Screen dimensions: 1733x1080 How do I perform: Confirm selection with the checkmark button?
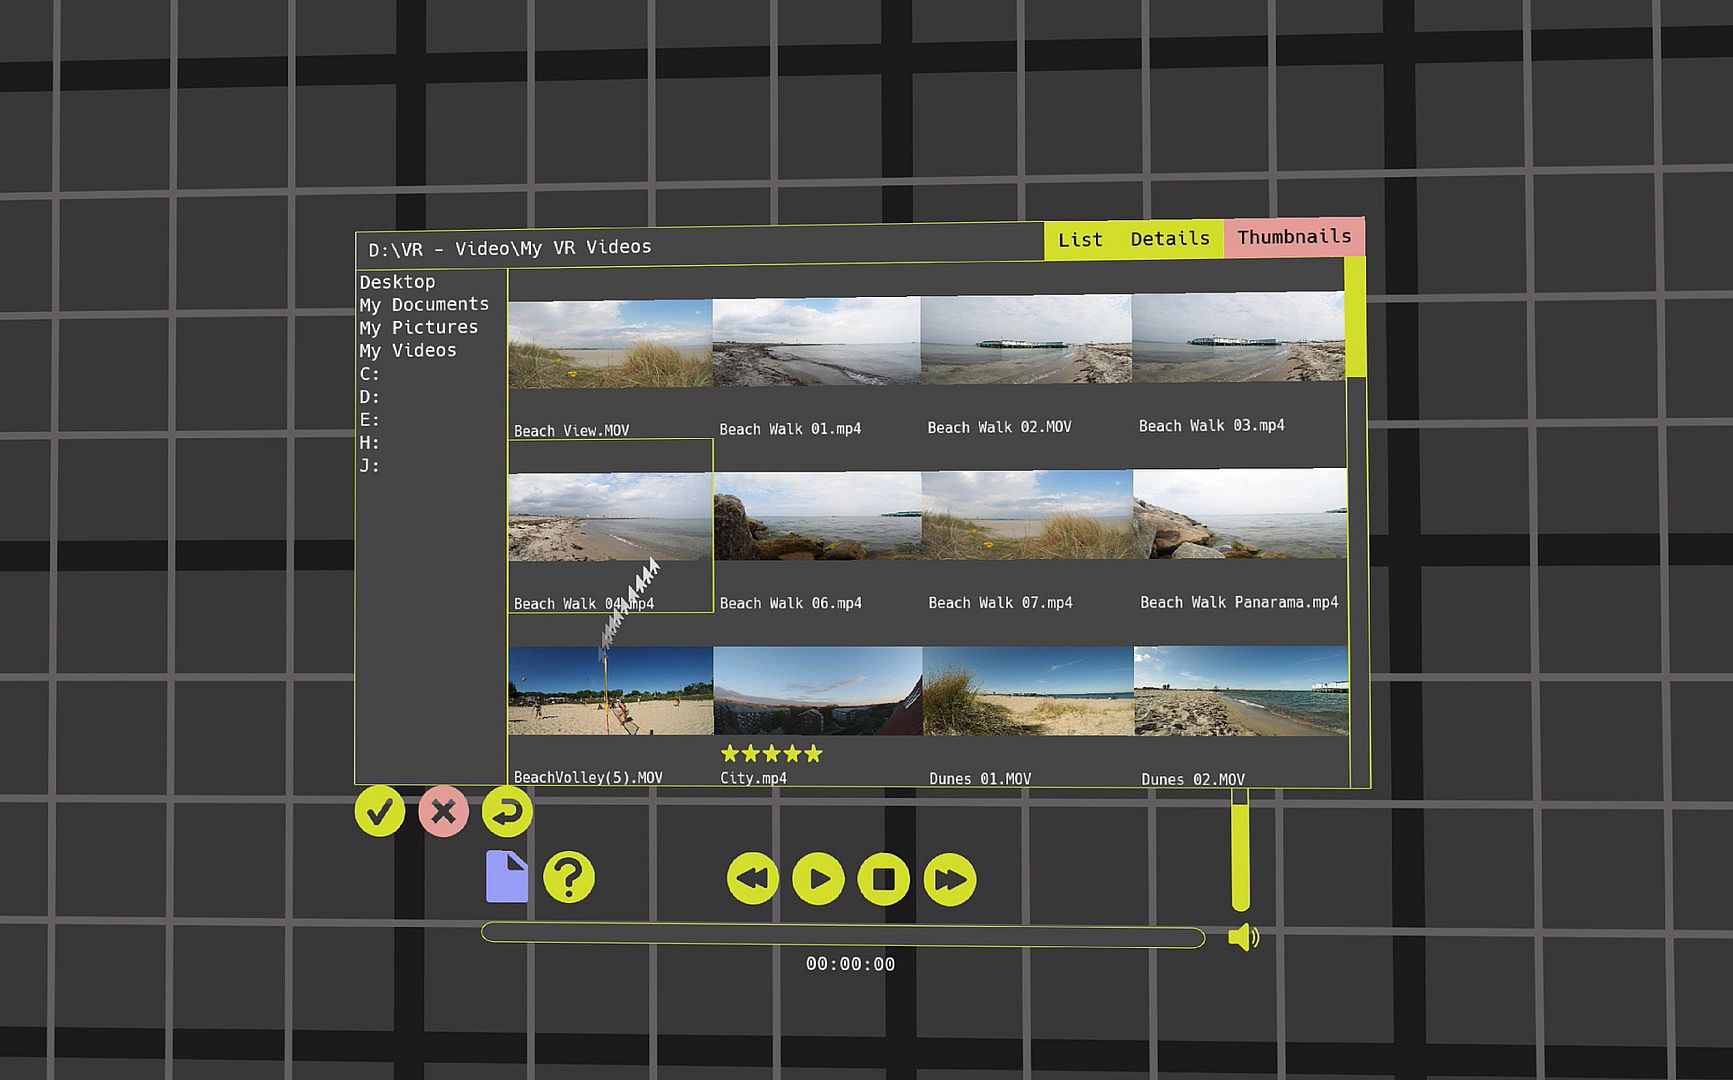click(x=379, y=811)
